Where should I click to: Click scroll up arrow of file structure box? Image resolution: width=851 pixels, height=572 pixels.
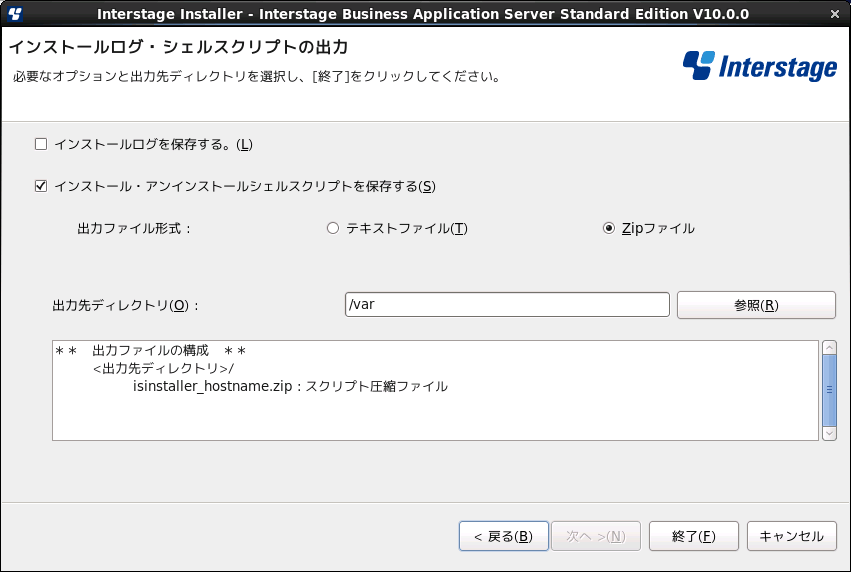point(829,347)
